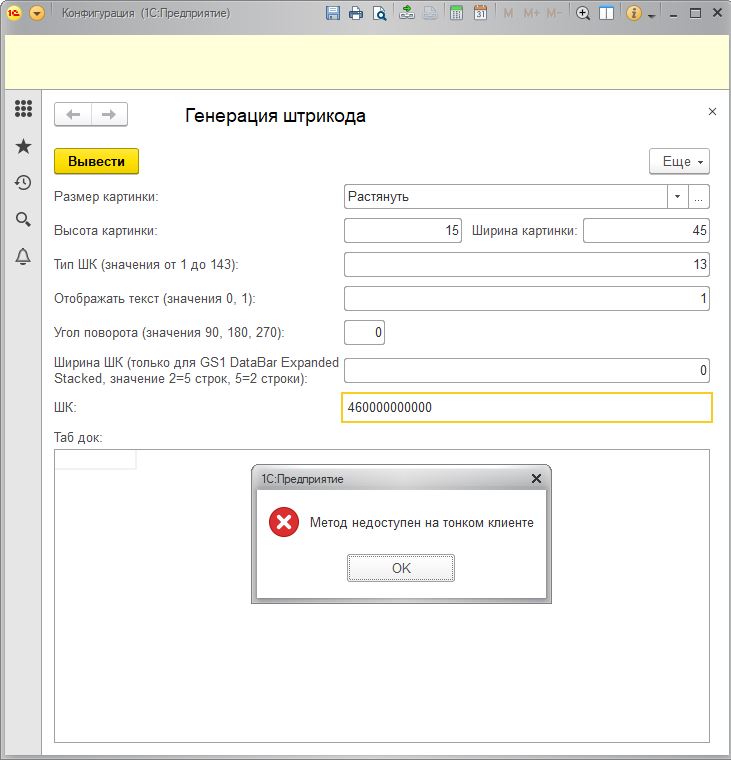Image resolution: width=731 pixels, height=760 pixels.
Task: Maximize the Конфигурация window
Action: [695, 13]
